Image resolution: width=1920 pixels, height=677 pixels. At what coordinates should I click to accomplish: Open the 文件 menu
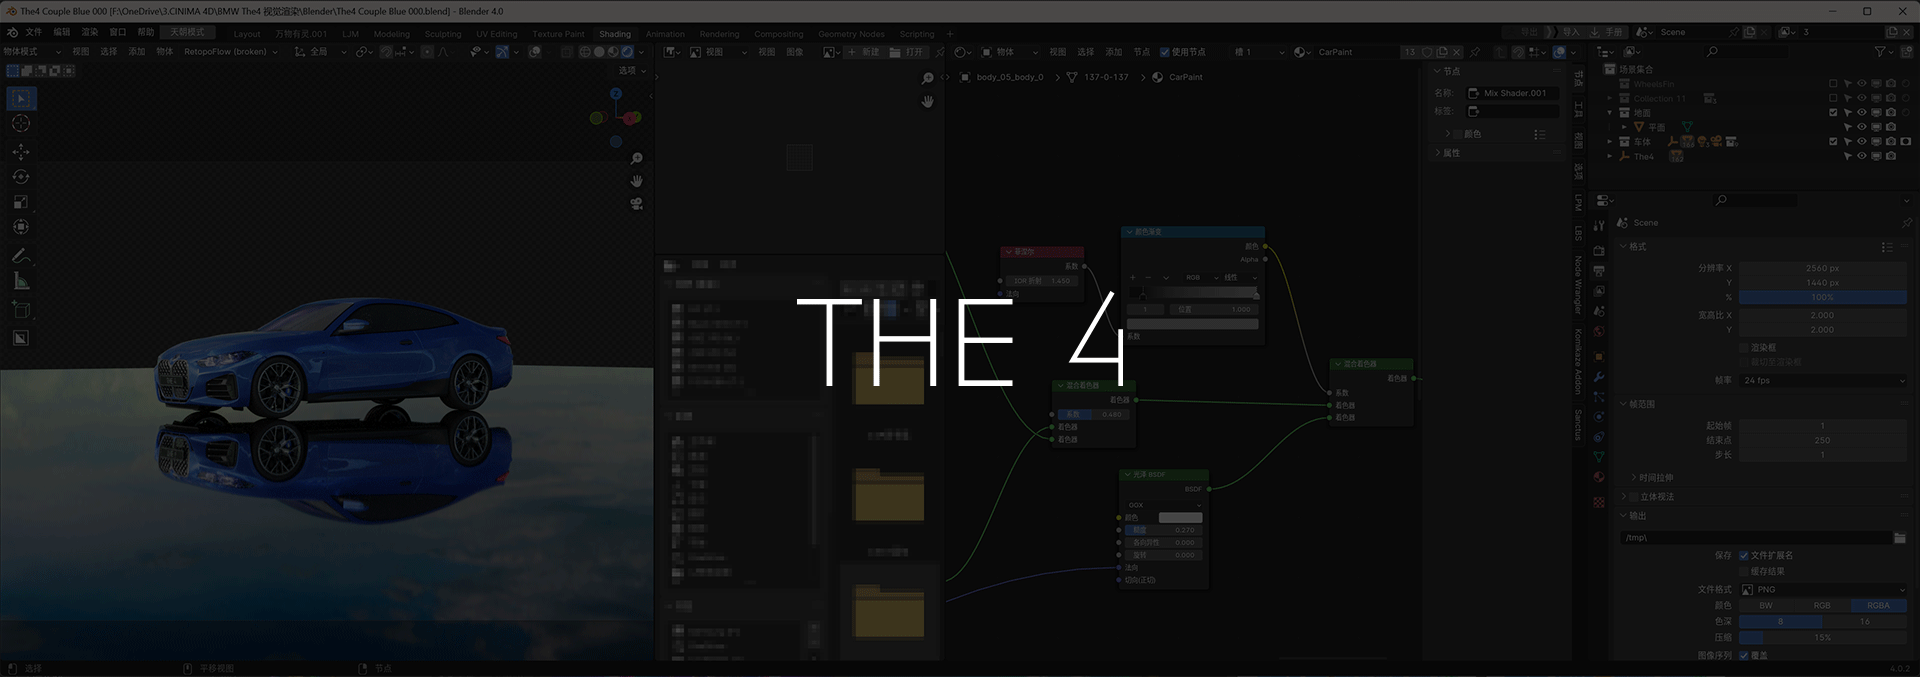(x=33, y=32)
